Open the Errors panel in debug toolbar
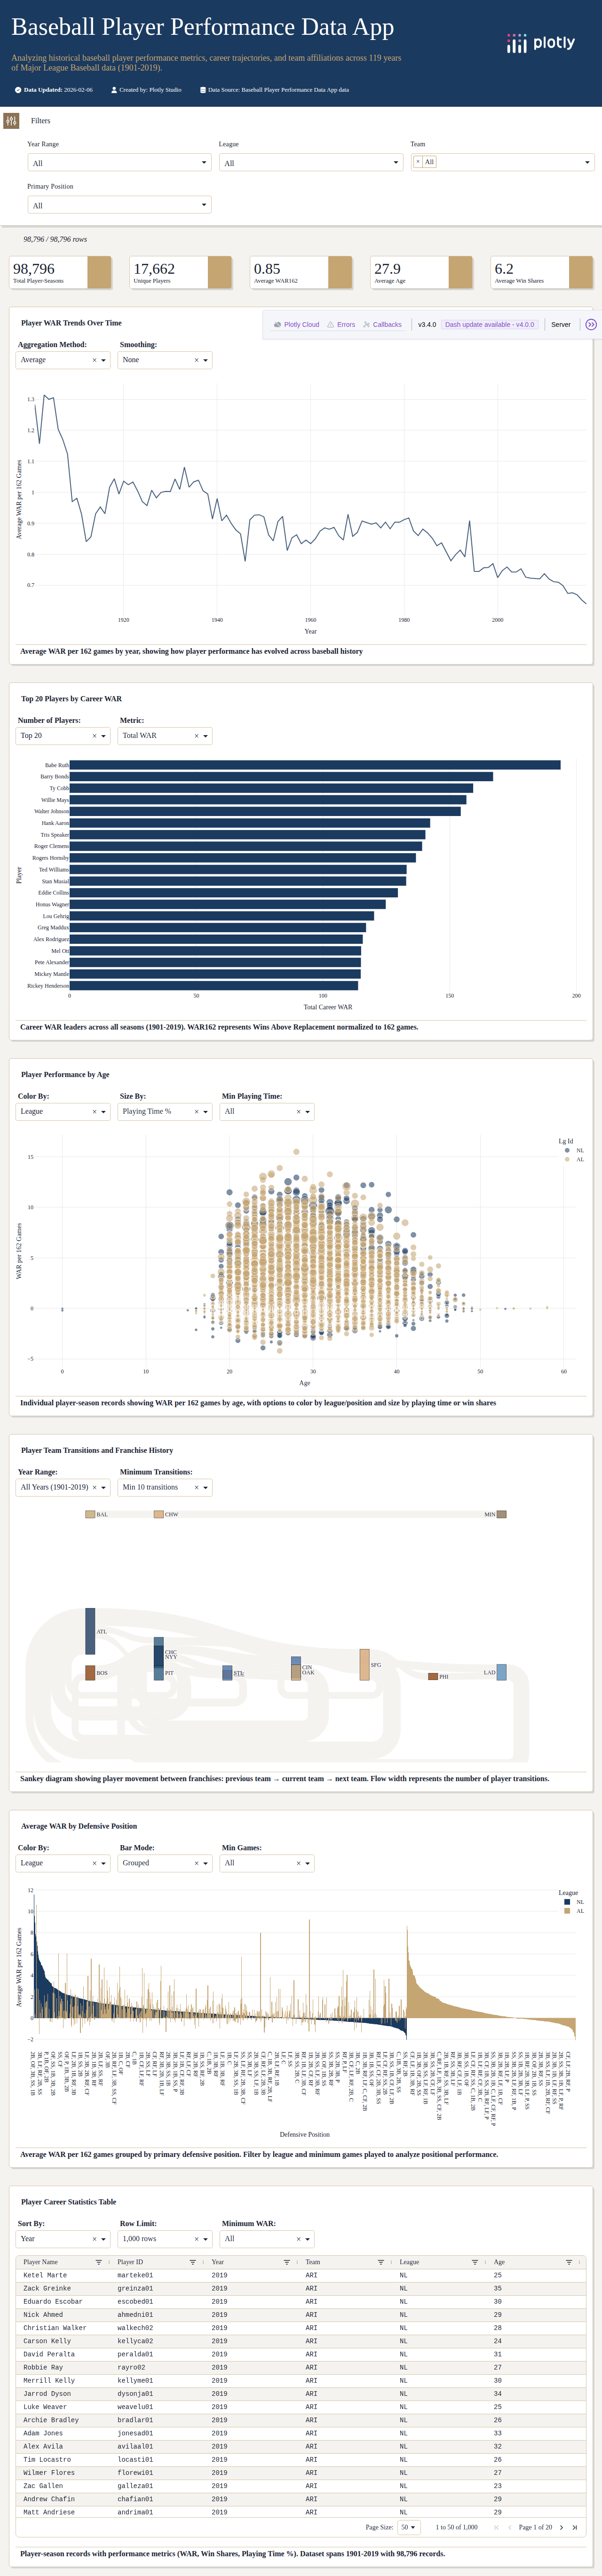The width and height of the screenshot is (602, 2576). [x=341, y=325]
